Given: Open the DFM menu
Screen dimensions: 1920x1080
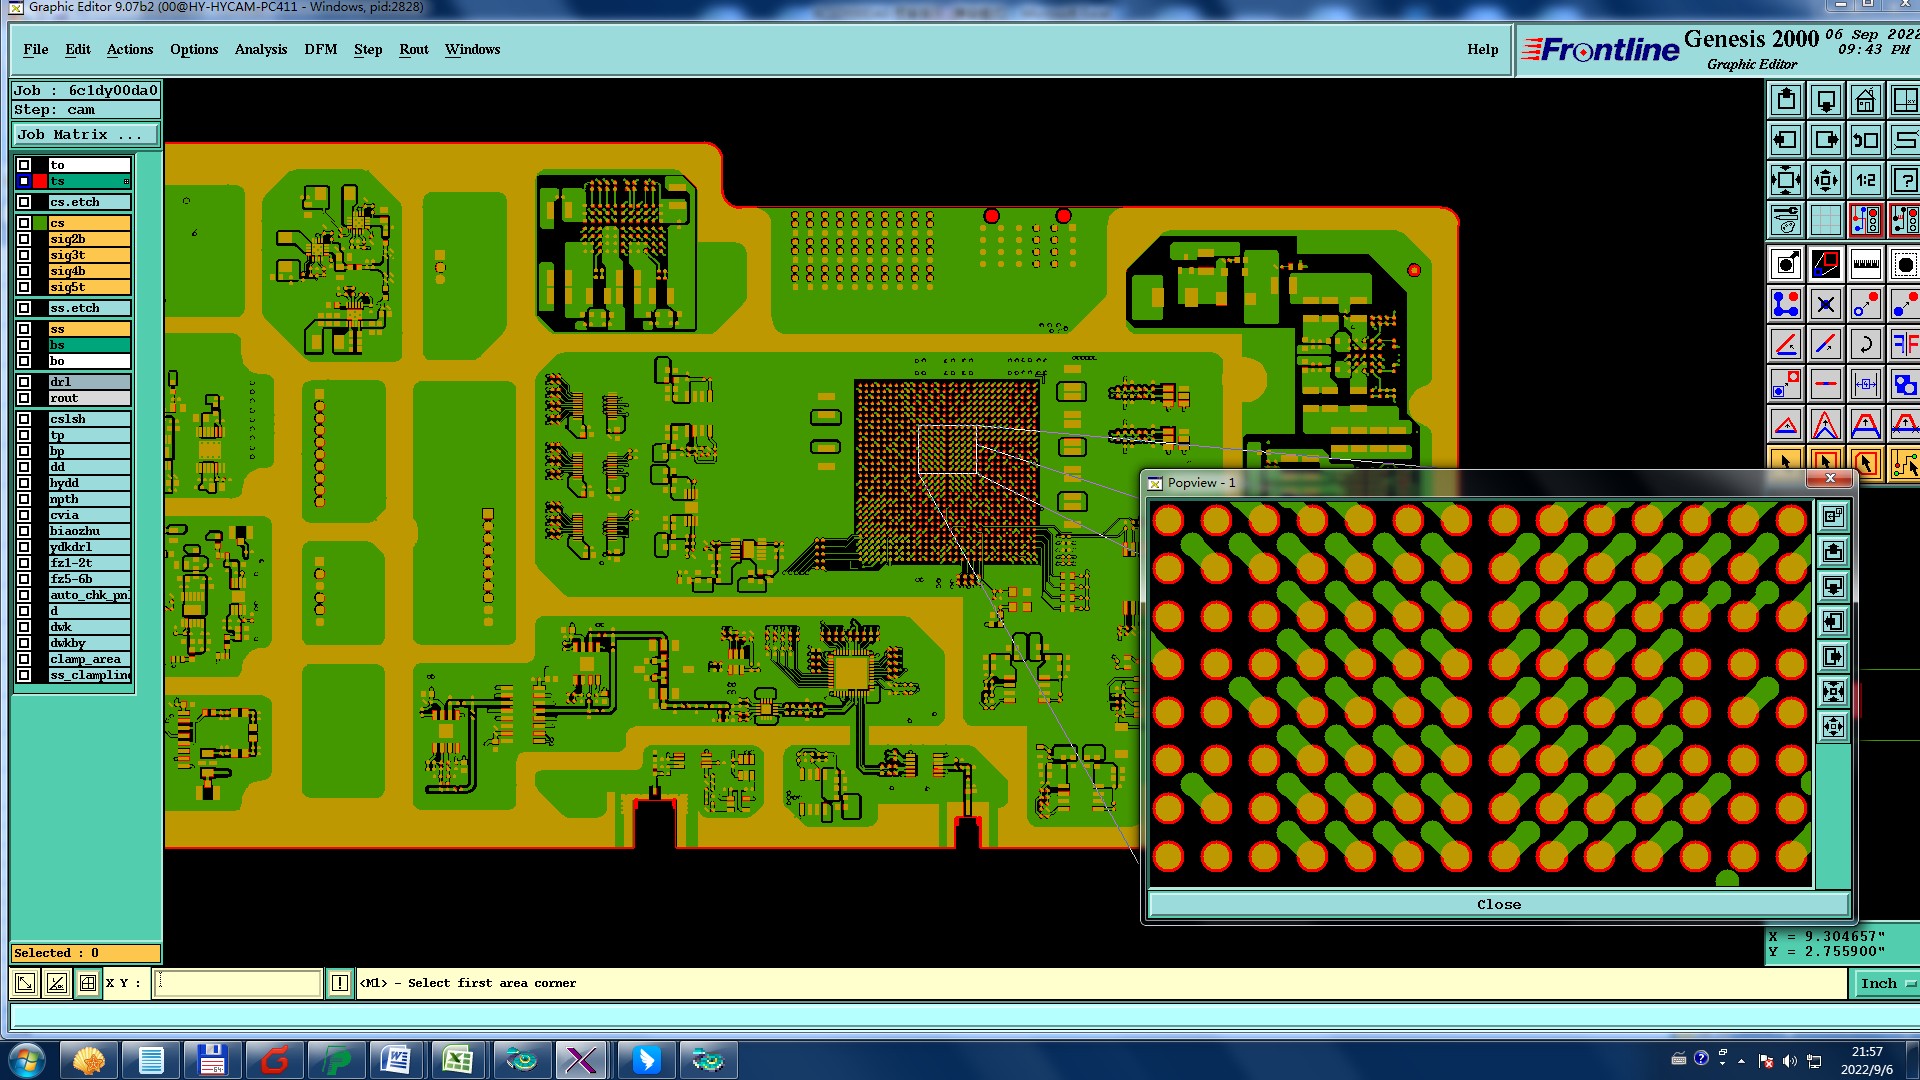Looking at the screenshot, I should coord(321,49).
